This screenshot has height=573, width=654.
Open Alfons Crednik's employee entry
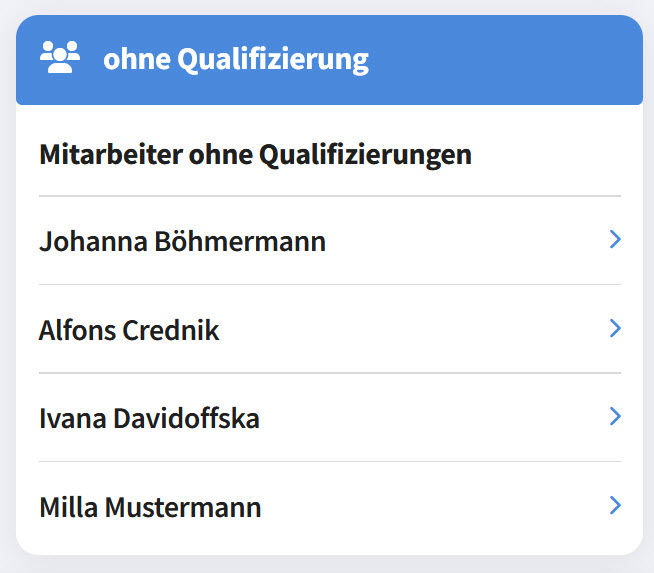pos(329,329)
